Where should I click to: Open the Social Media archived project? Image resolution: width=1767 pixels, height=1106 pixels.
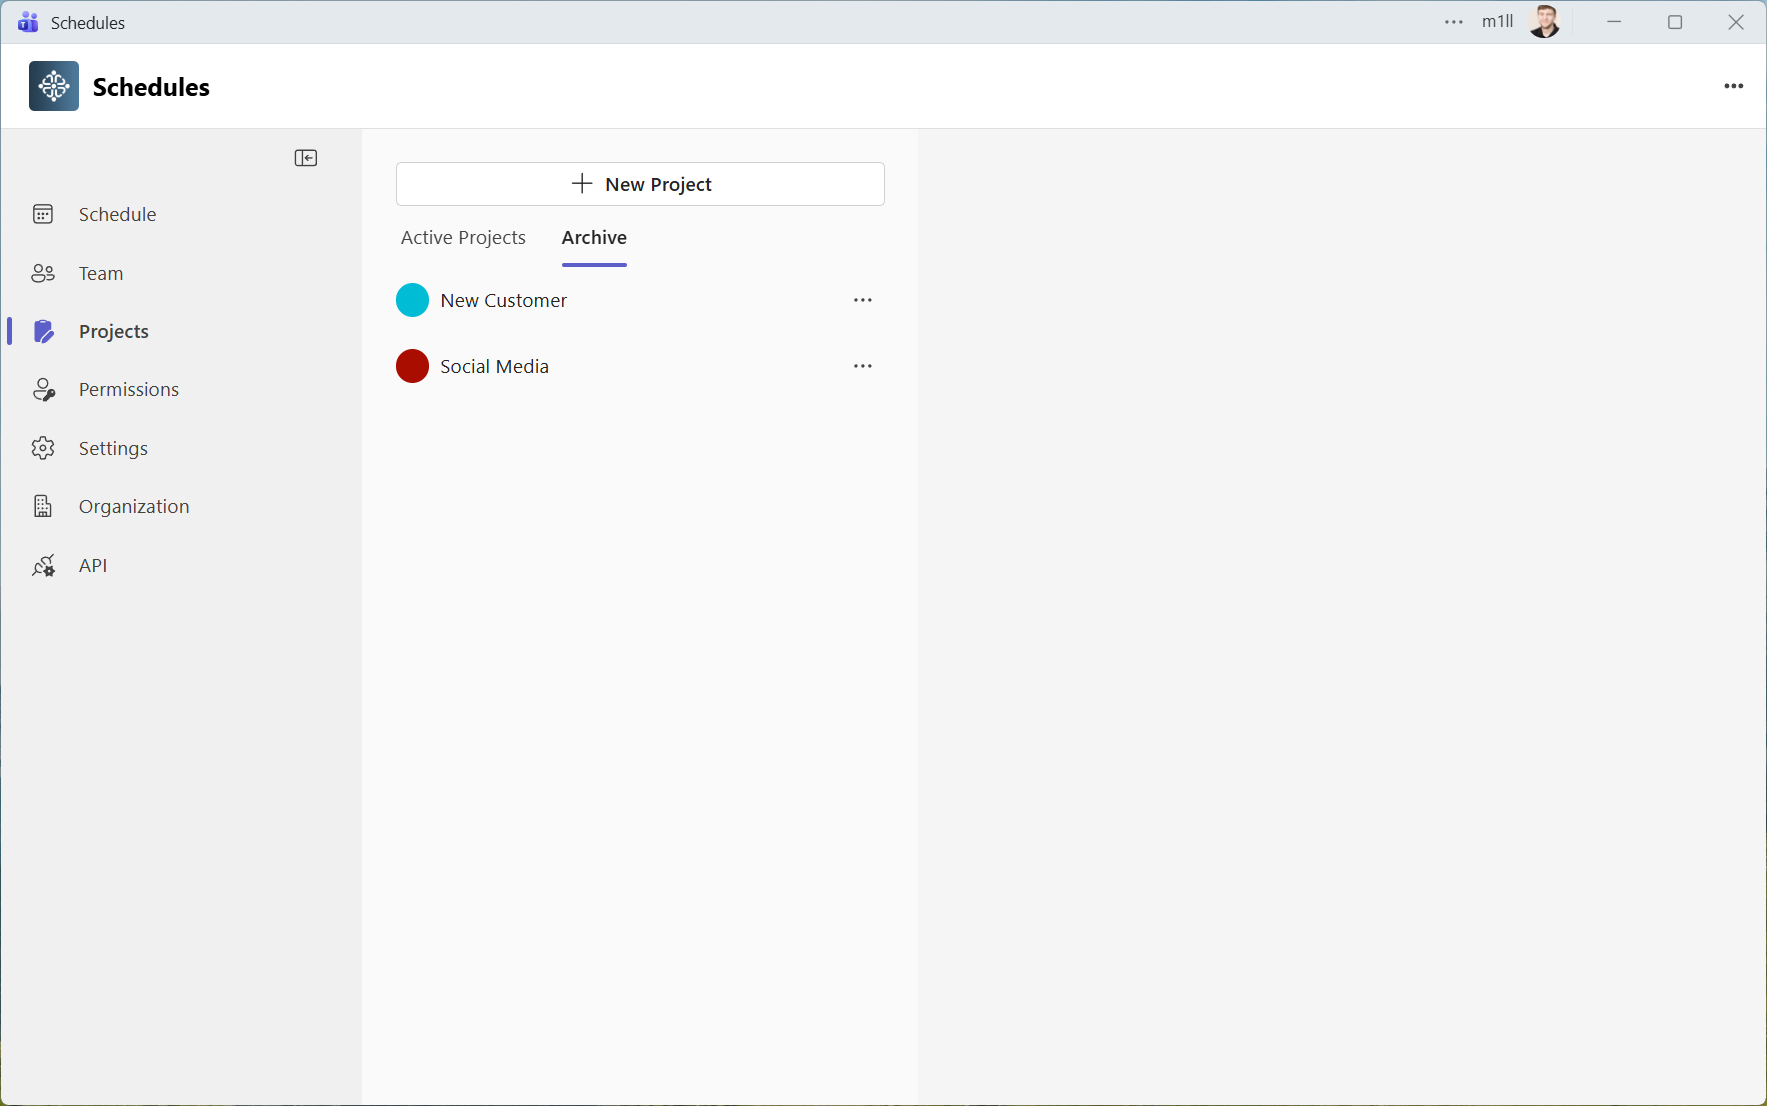pyautogui.click(x=494, y=367)
